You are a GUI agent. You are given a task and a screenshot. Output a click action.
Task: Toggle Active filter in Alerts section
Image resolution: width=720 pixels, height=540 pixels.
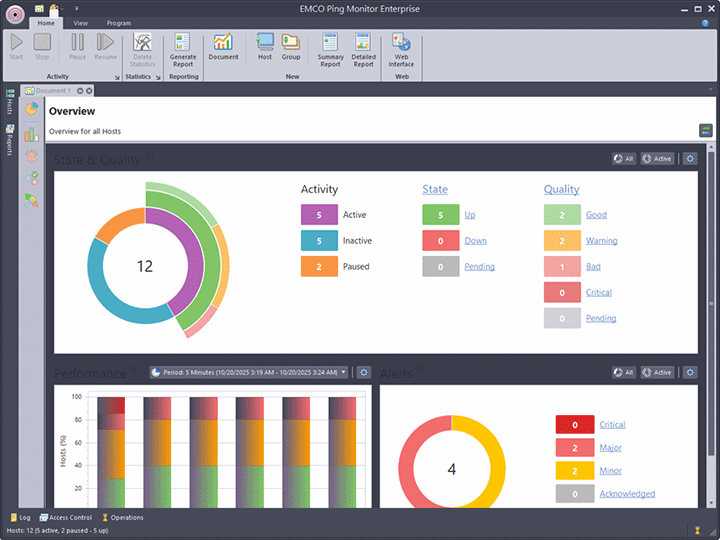pos(657,372)
